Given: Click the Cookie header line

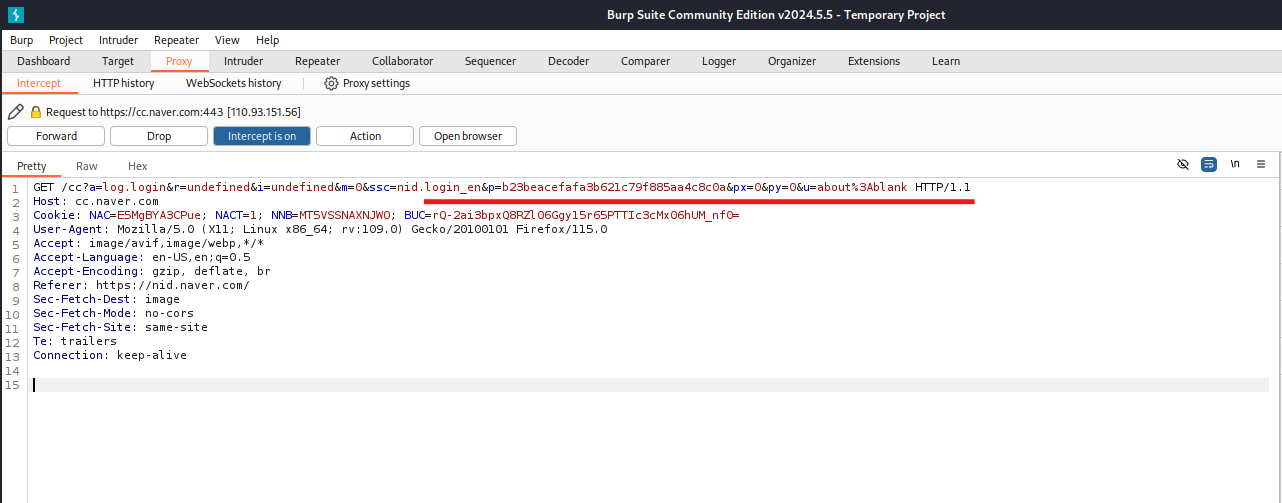Looking at the screenshot, I should pos(386,215).
